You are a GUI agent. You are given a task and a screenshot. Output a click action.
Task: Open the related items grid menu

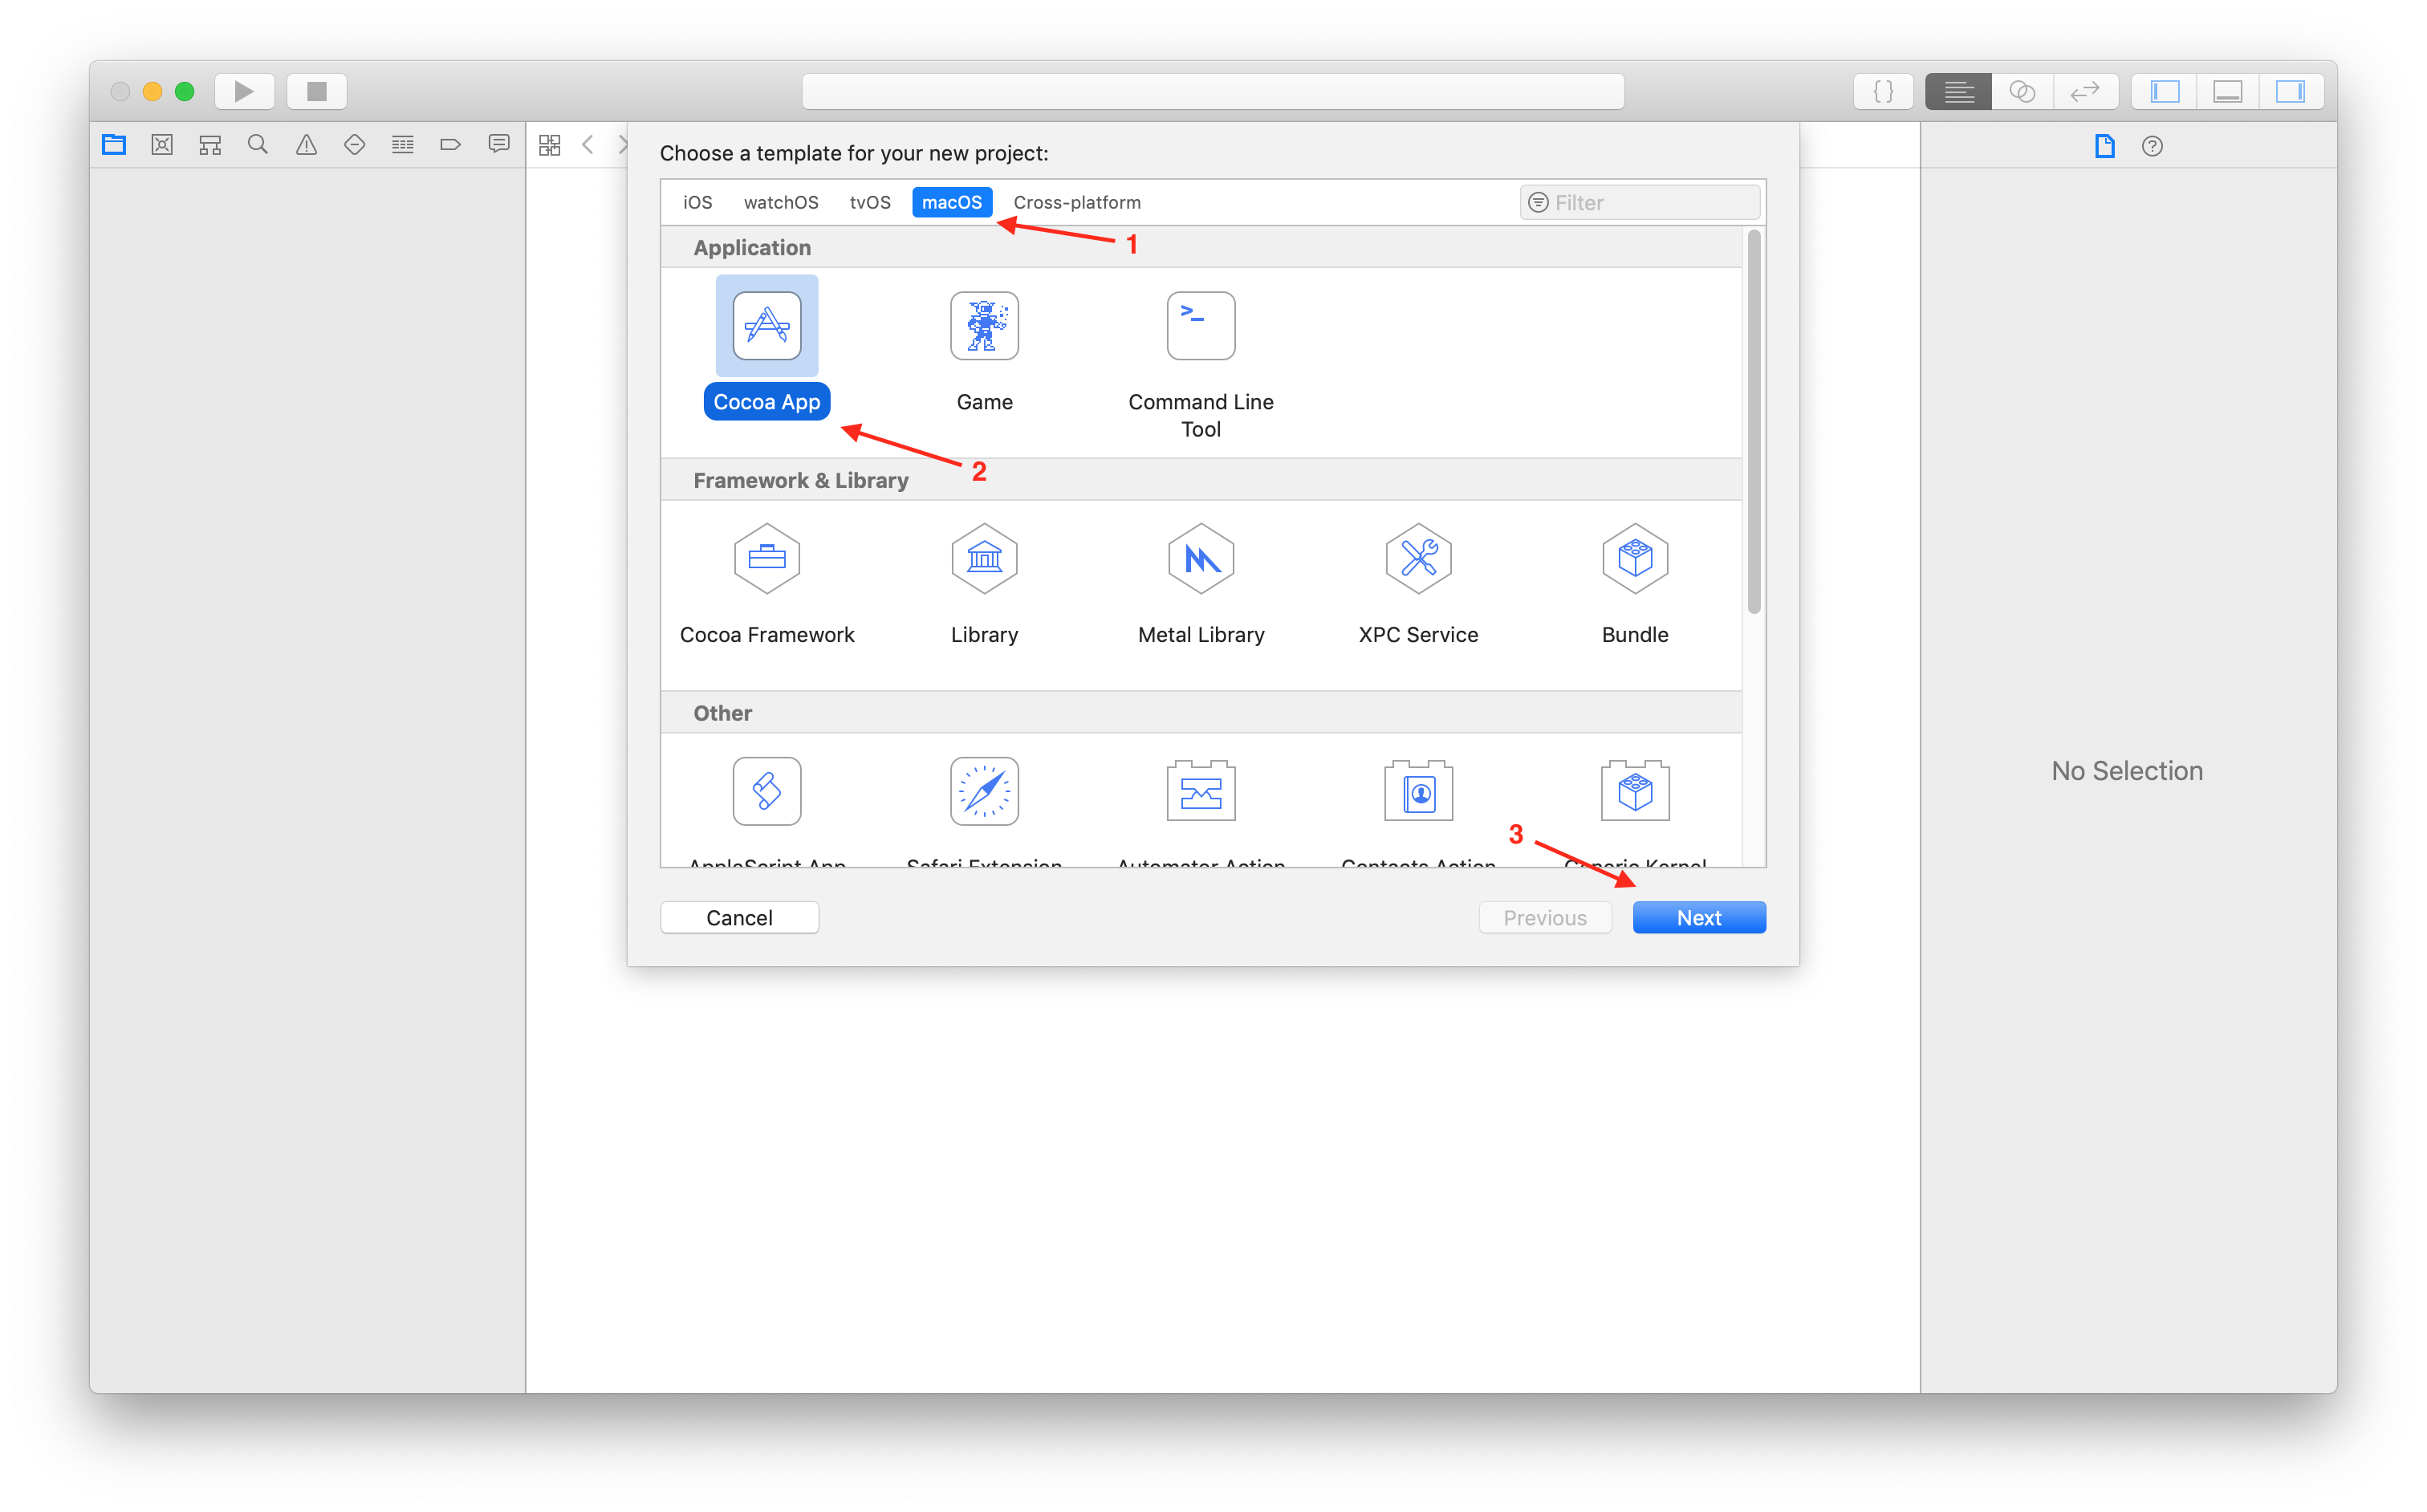click(549, 145)
